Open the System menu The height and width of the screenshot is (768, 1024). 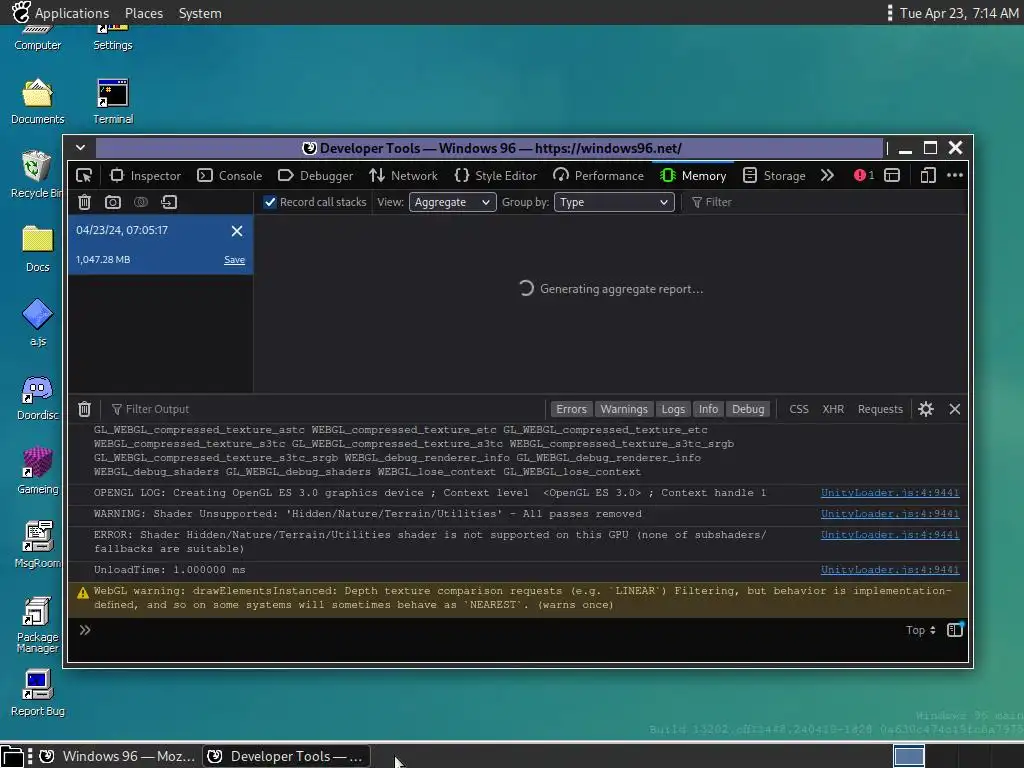tap(200, 13)
